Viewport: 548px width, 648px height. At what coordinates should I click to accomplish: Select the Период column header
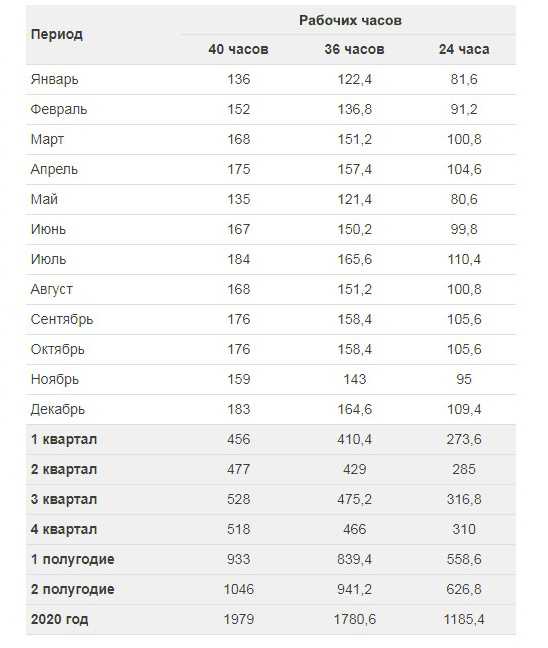pos(57,35)
